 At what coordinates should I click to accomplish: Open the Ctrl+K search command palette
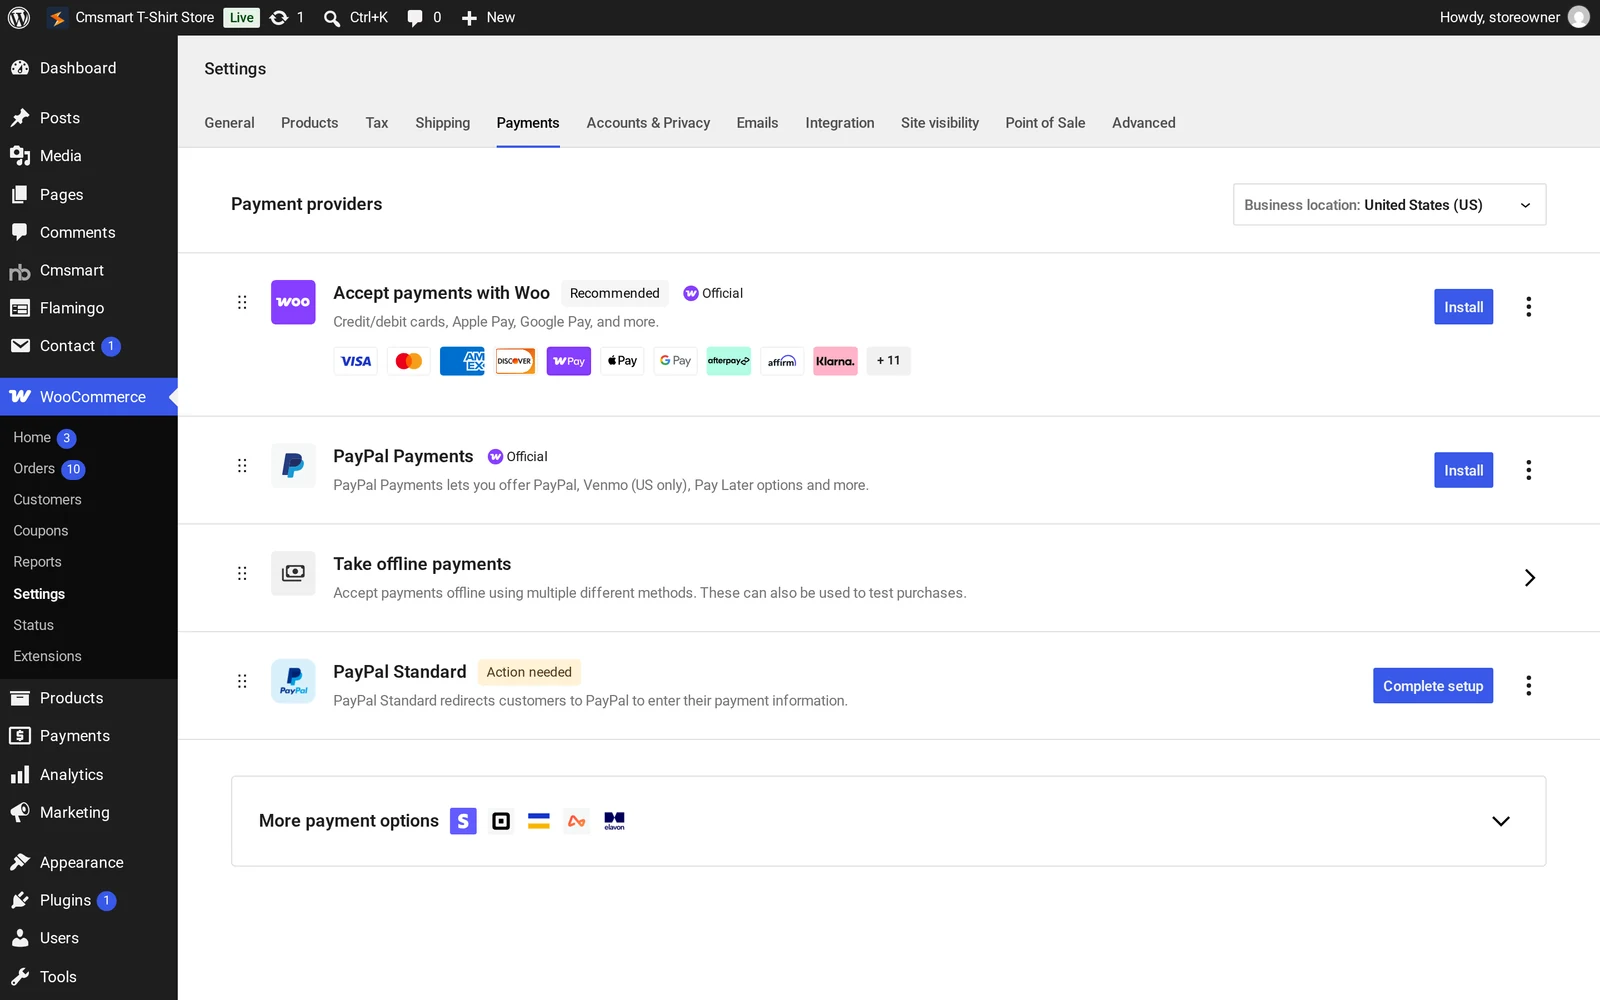(355, 18)
